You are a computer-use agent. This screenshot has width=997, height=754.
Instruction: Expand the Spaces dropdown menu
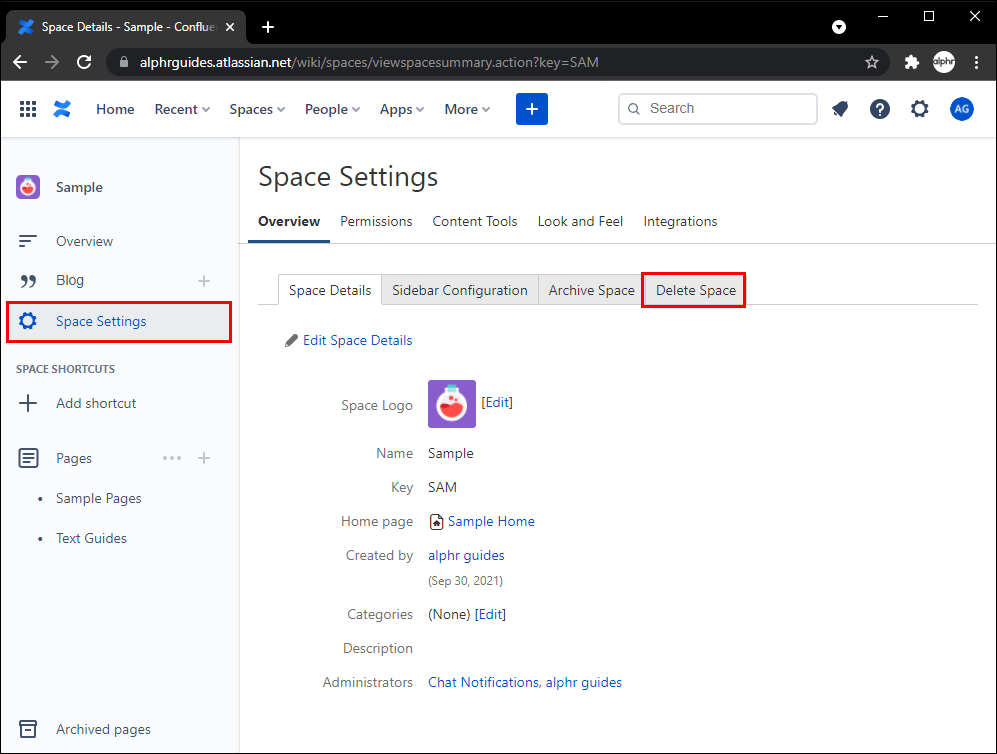(x=257, y=109)
